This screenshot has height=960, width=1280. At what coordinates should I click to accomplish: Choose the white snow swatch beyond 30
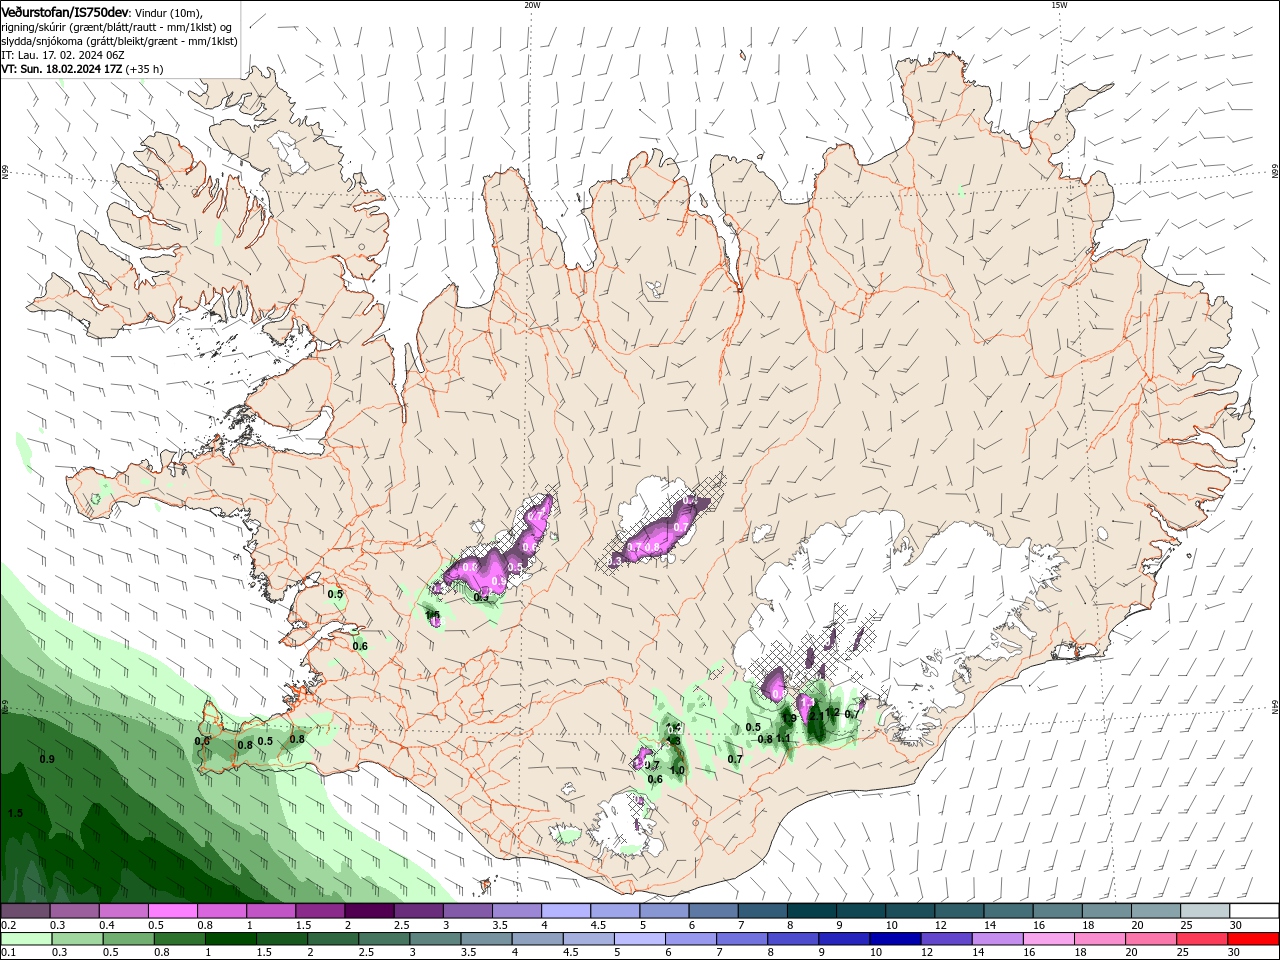click(1255, 911)
